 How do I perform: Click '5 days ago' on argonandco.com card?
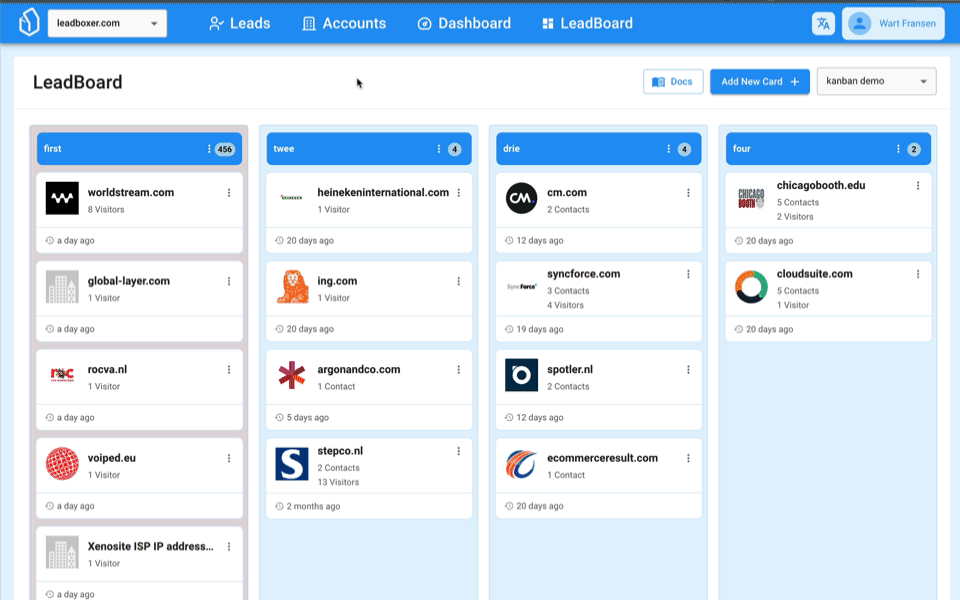tap(307, 418)
